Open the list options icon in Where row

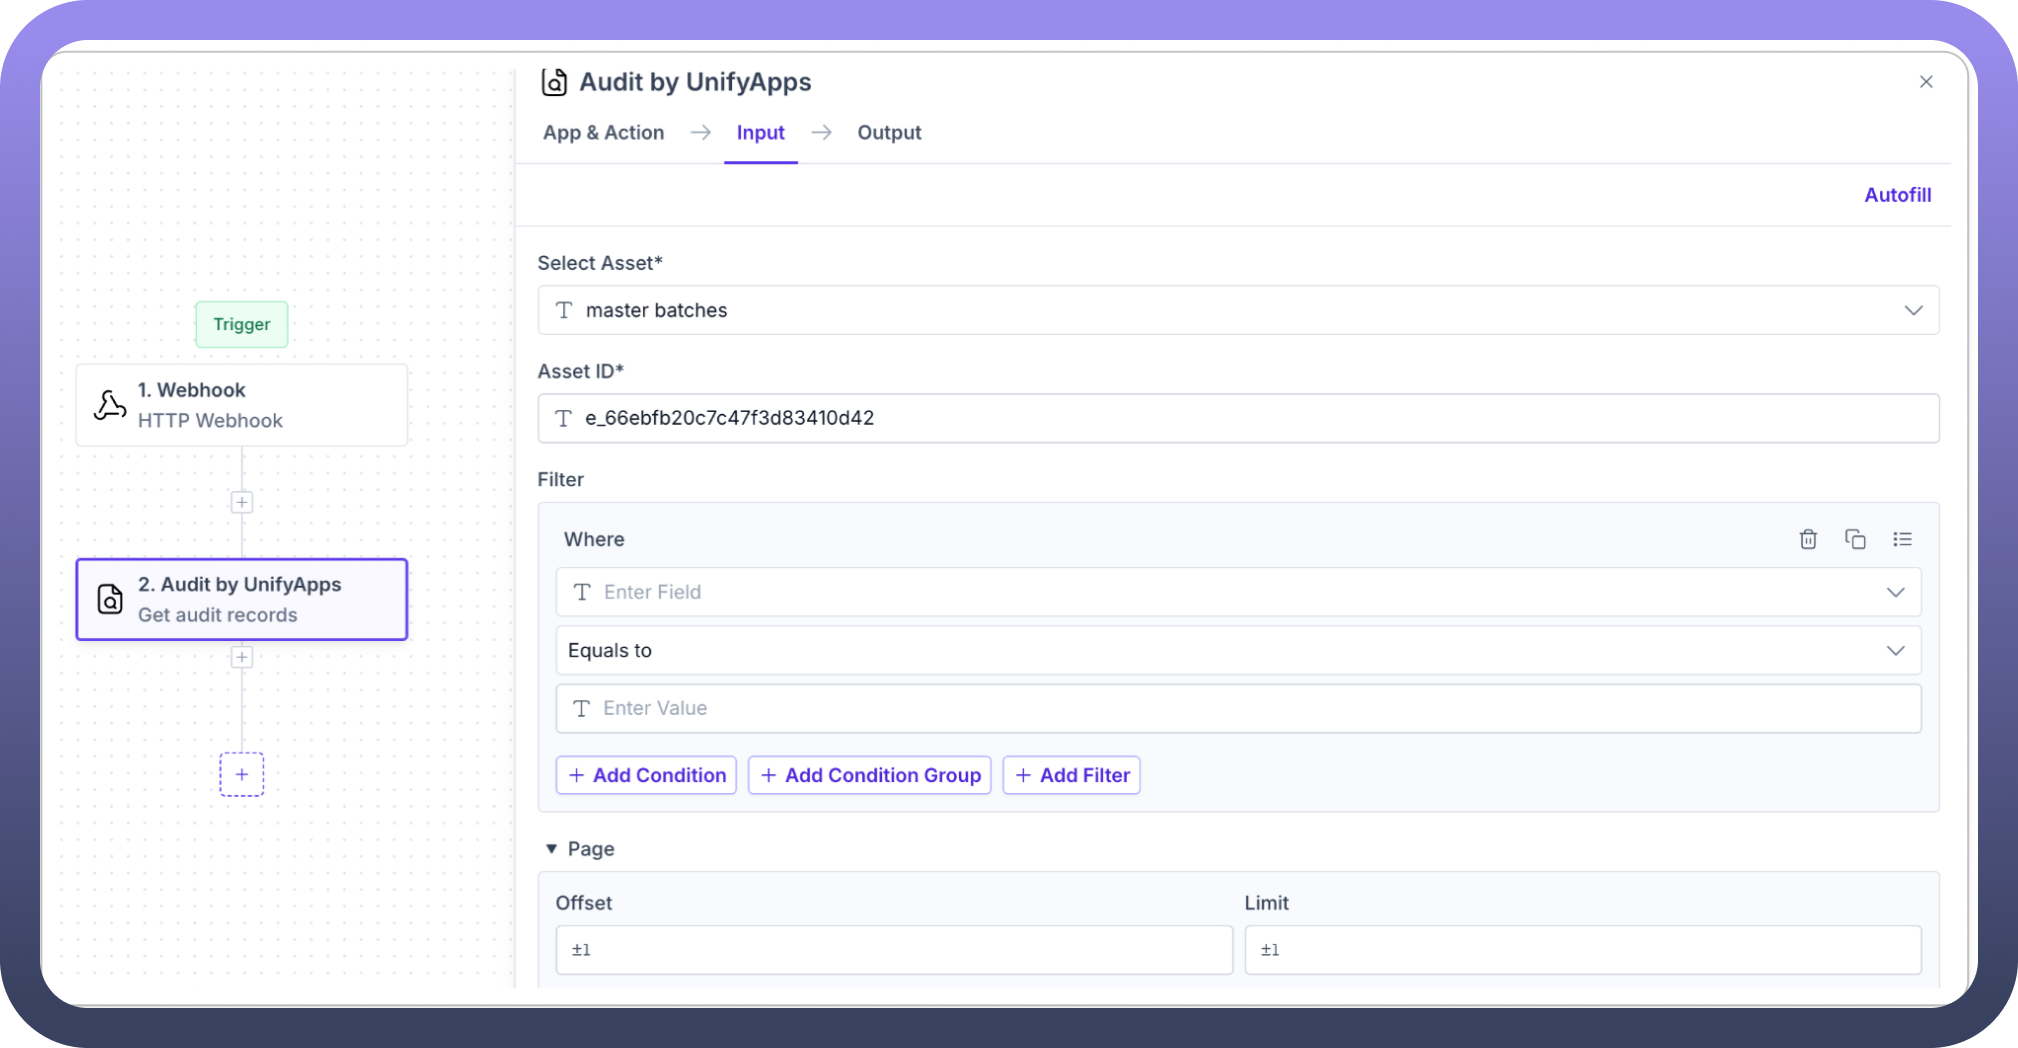[x=1902, y=539]
